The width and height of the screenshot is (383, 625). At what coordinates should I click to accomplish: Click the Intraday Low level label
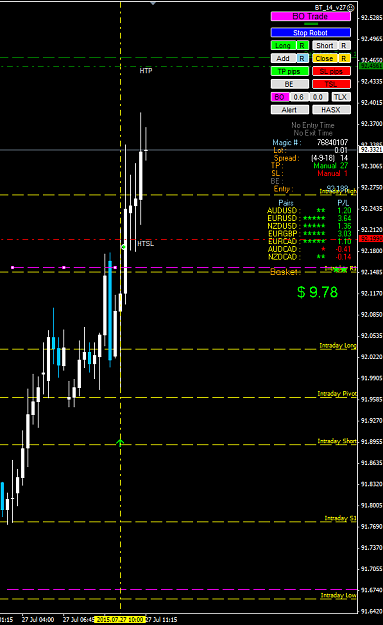pos(339,595)
